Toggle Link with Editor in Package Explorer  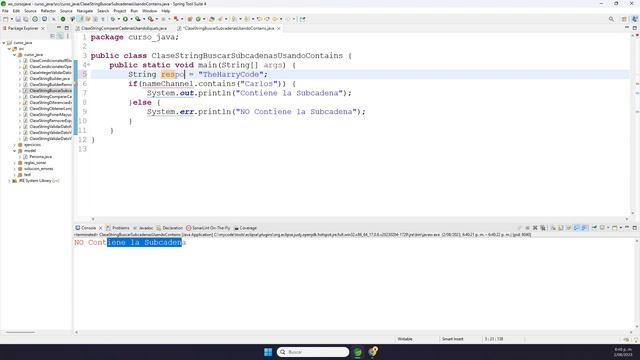coord(60,36)
